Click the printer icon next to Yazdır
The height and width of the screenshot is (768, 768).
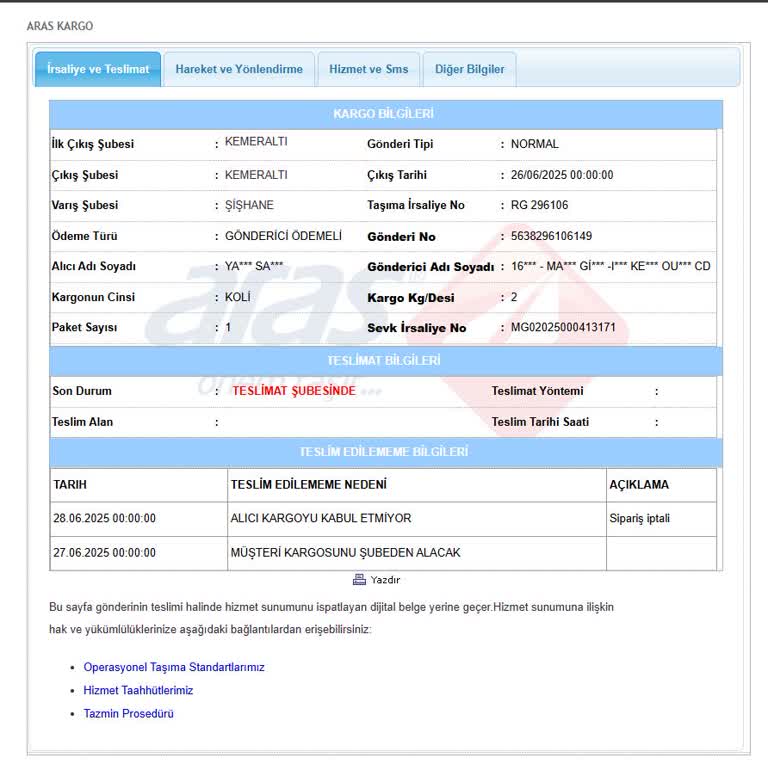click(359, 579)
